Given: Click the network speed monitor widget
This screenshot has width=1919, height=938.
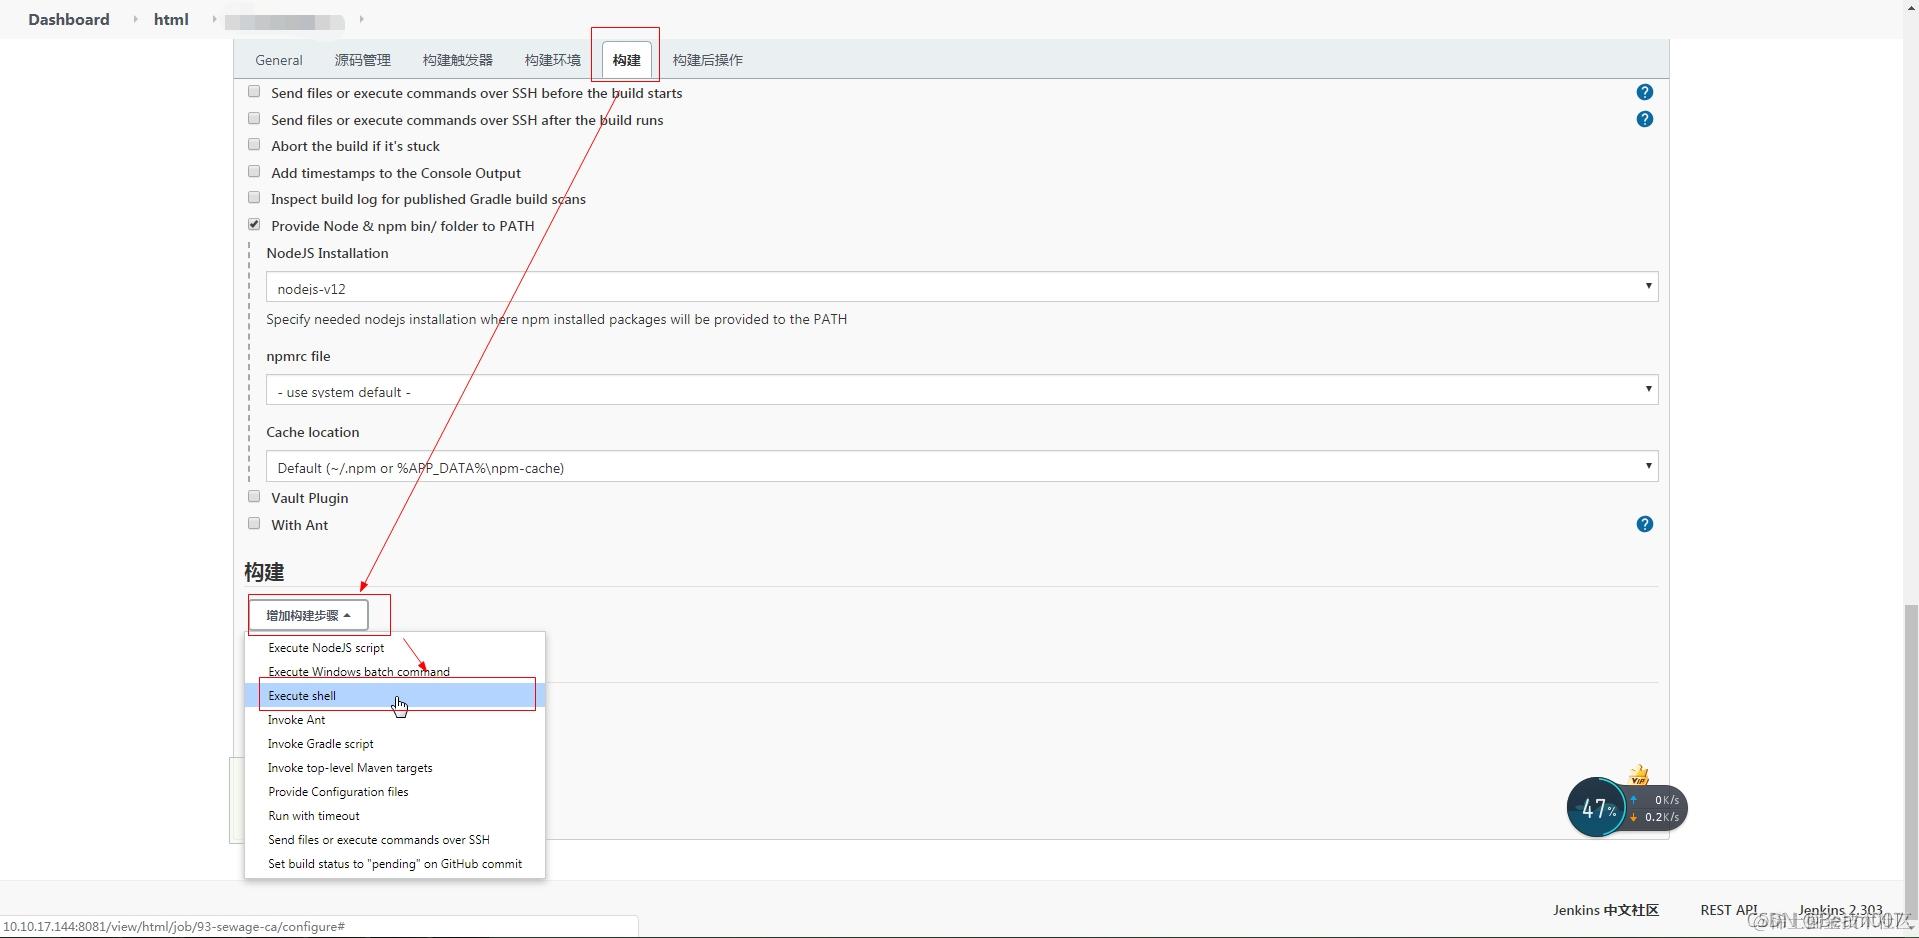Looking at the screenshot, I should pos(1627,807).
